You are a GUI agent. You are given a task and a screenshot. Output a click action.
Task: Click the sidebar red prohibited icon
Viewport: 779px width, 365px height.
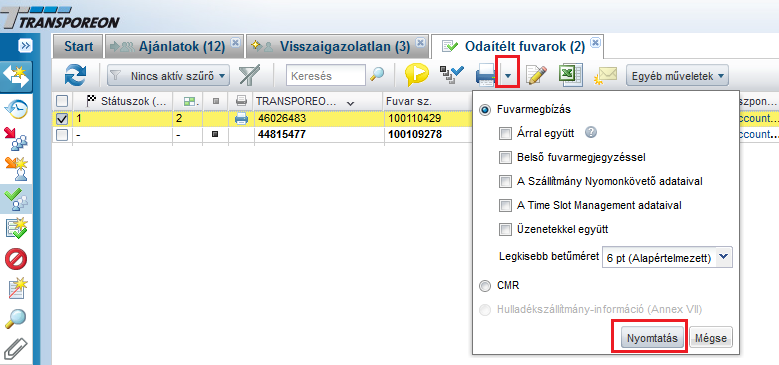click(x=16, y=259)
